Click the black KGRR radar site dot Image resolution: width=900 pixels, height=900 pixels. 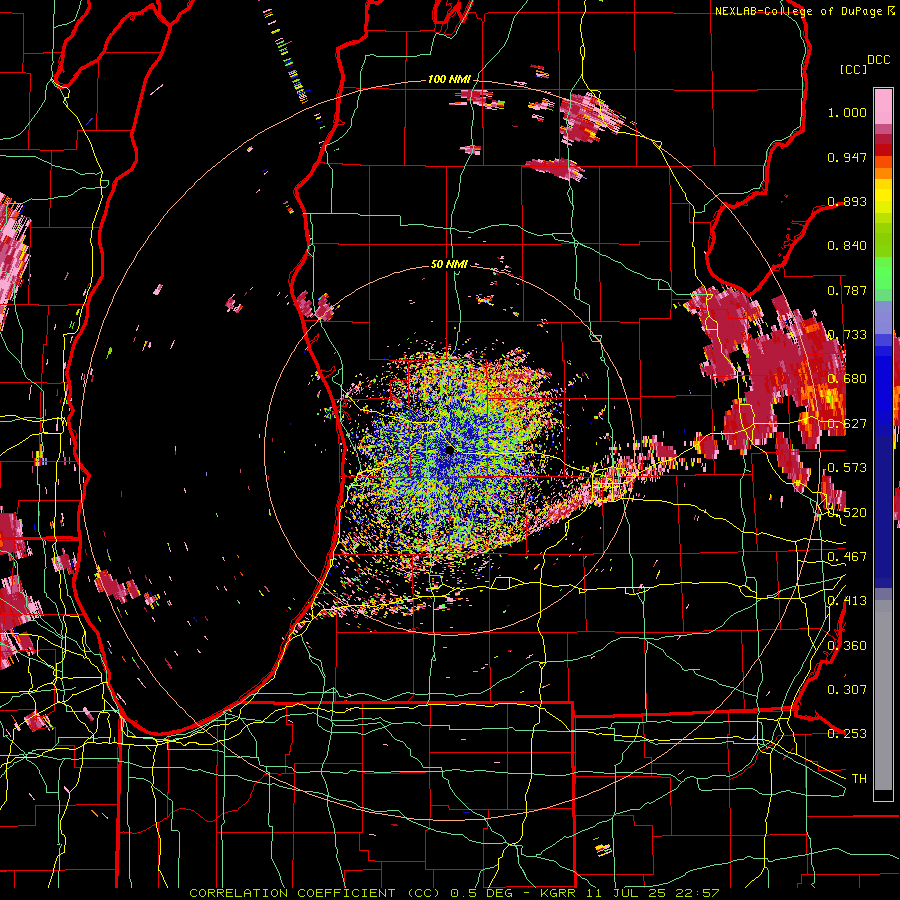tap(449, 450)
